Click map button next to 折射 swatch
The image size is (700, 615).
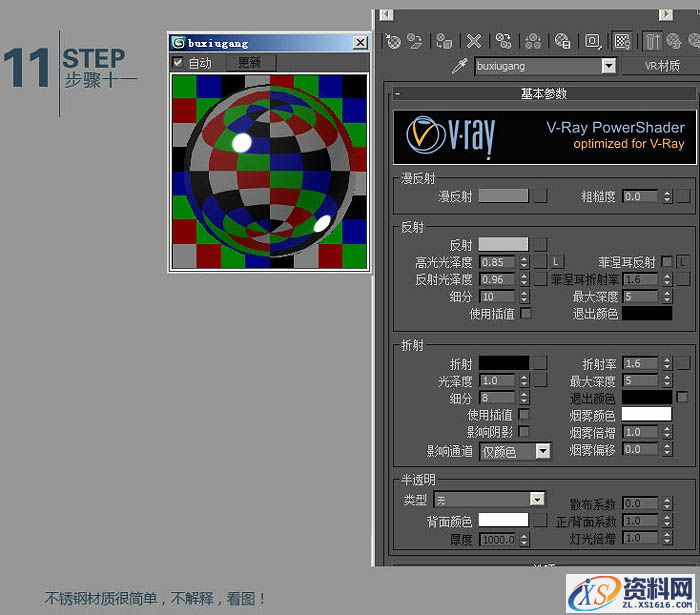tap(540, 363)
